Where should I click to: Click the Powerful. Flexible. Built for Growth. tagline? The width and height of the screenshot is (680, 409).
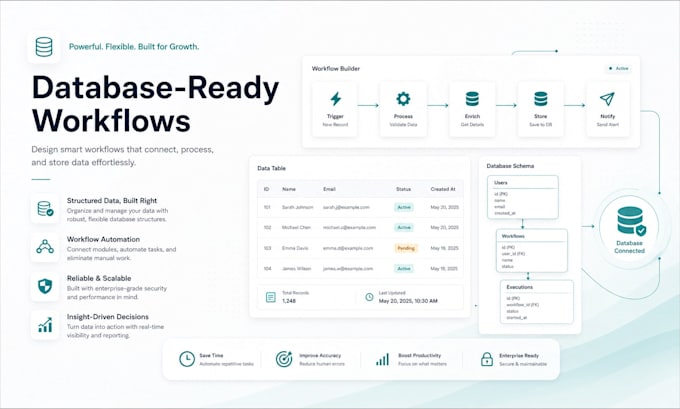134,47
